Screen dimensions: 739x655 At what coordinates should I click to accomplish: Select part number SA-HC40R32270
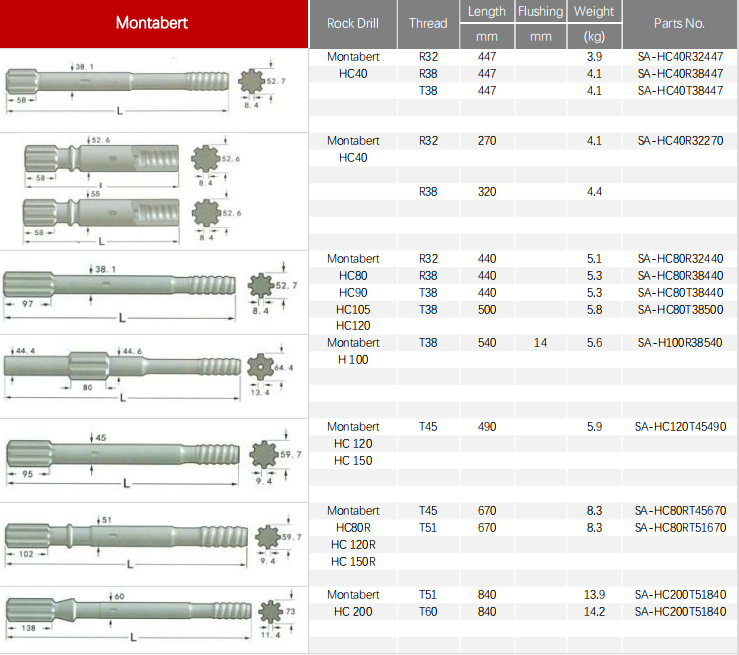[x=680, y=141]
